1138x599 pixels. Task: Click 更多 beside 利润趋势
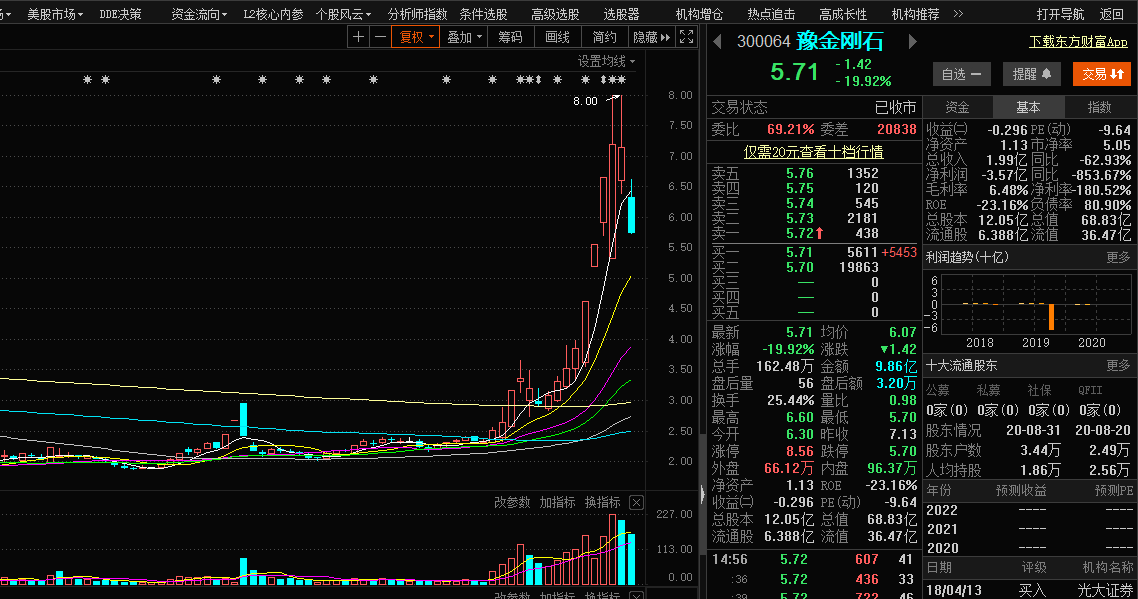click(x=1118, y=257)
